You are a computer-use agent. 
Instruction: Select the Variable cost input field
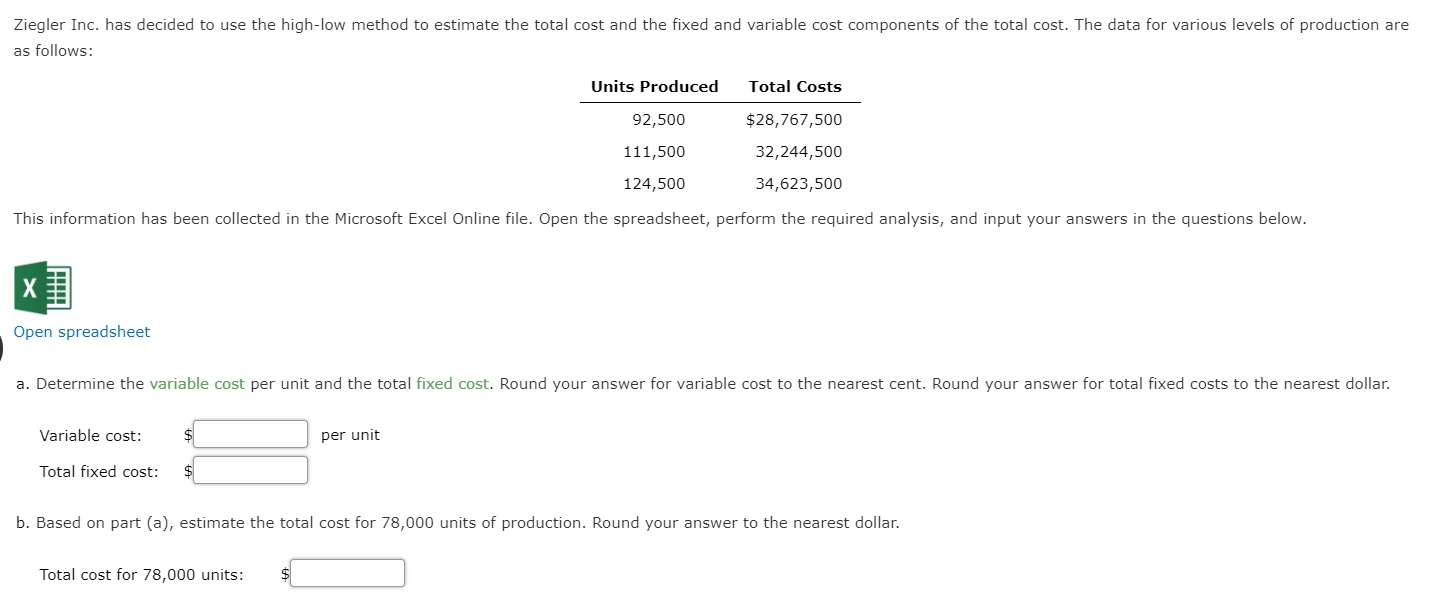coord(250,434)
